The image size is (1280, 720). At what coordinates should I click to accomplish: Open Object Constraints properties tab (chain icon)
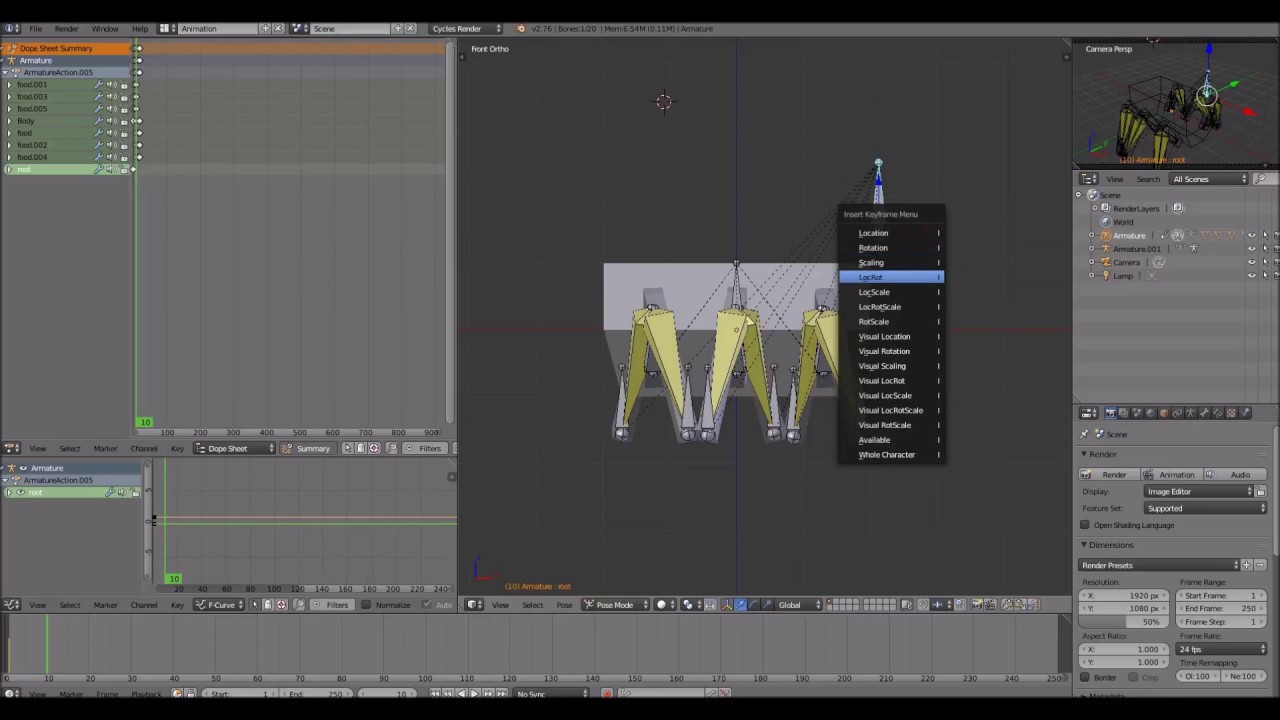pos(1177,413)
